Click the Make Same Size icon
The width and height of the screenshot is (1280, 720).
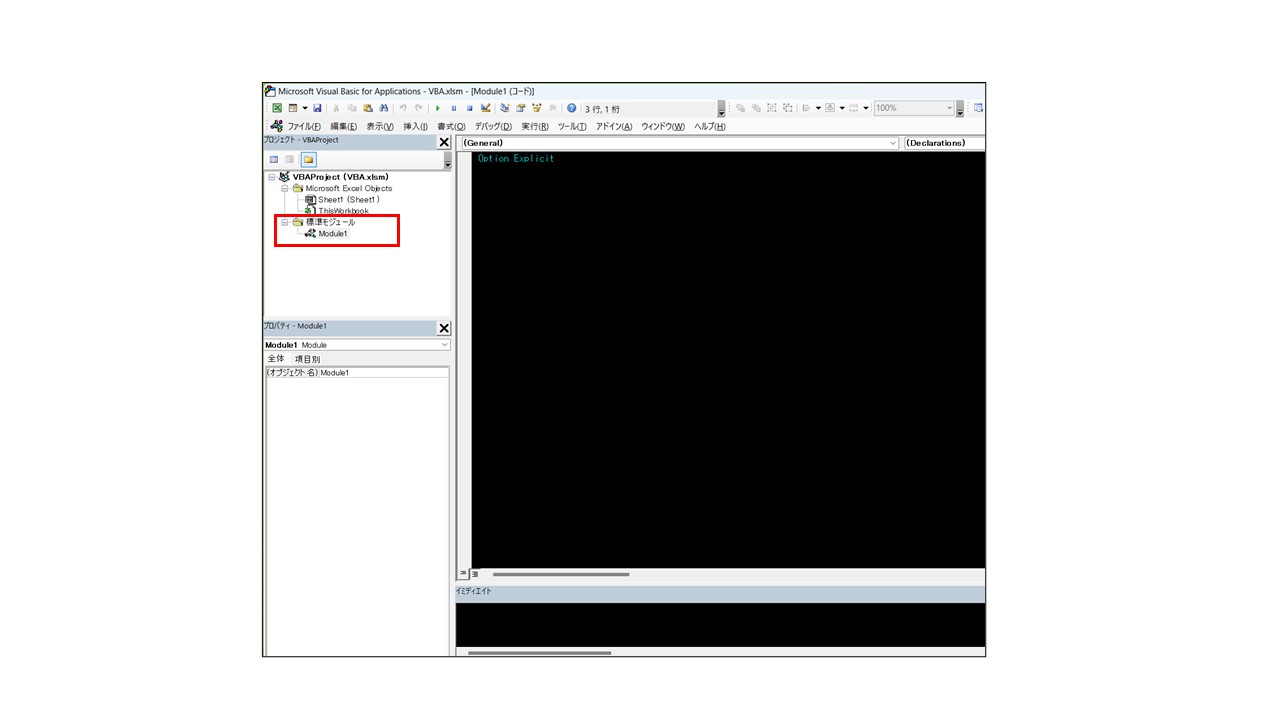854,108
